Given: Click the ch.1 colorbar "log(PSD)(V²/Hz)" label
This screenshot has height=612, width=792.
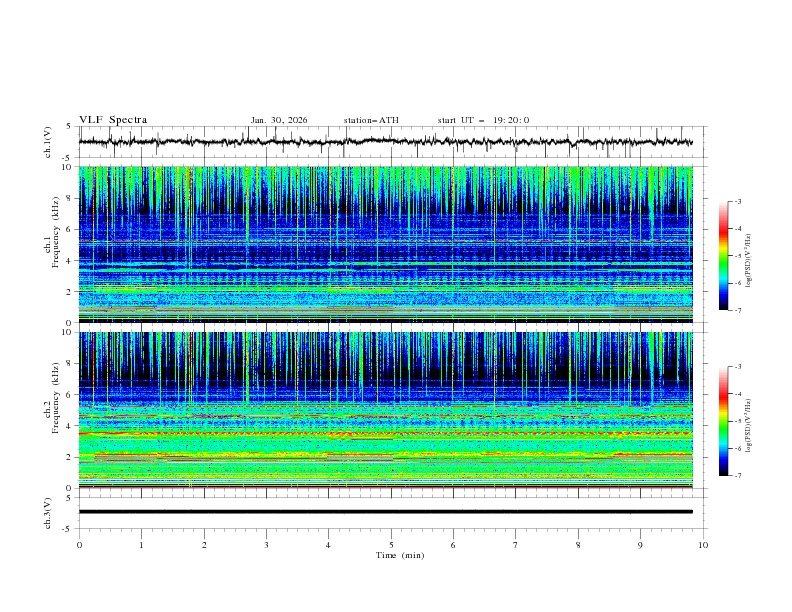Looking at the screenshot, I should coord(750,261).
